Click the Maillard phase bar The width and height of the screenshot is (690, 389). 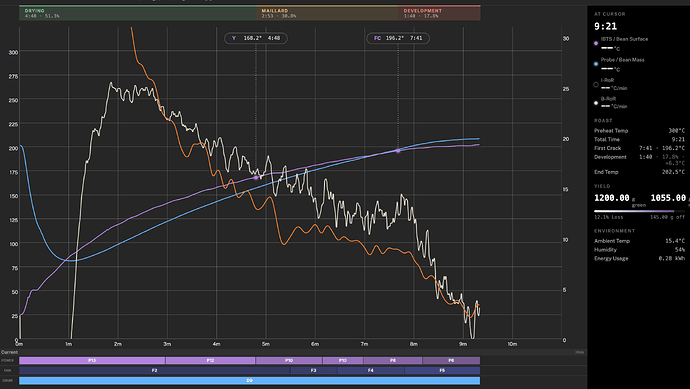[327, 13]
